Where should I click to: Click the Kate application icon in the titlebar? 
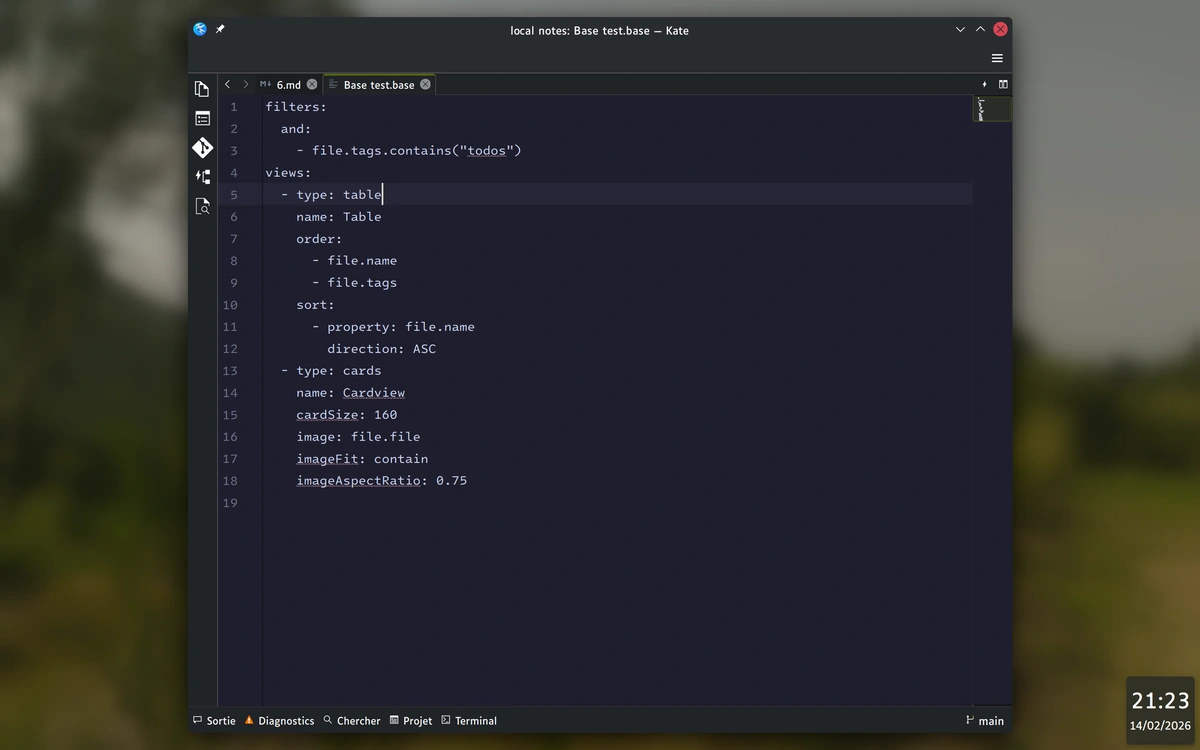pyautogui.click(x=199, y=29)
